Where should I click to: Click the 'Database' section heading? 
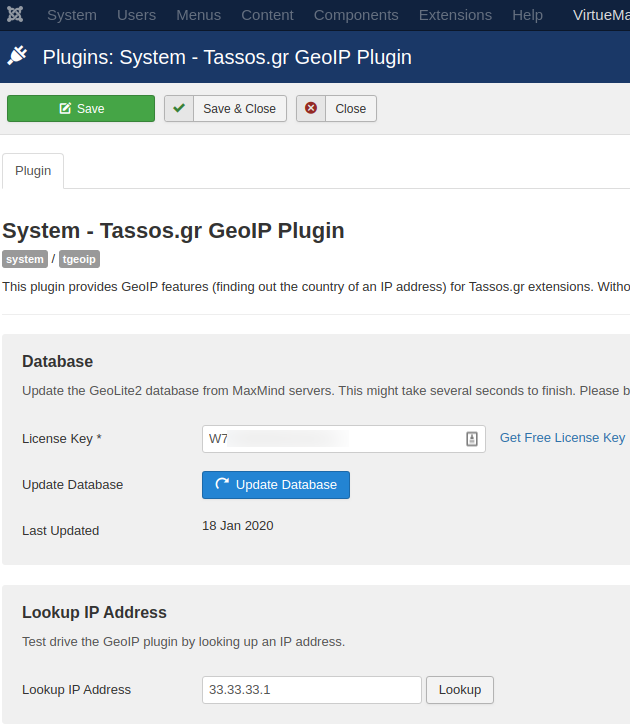[x=57, y=362]
